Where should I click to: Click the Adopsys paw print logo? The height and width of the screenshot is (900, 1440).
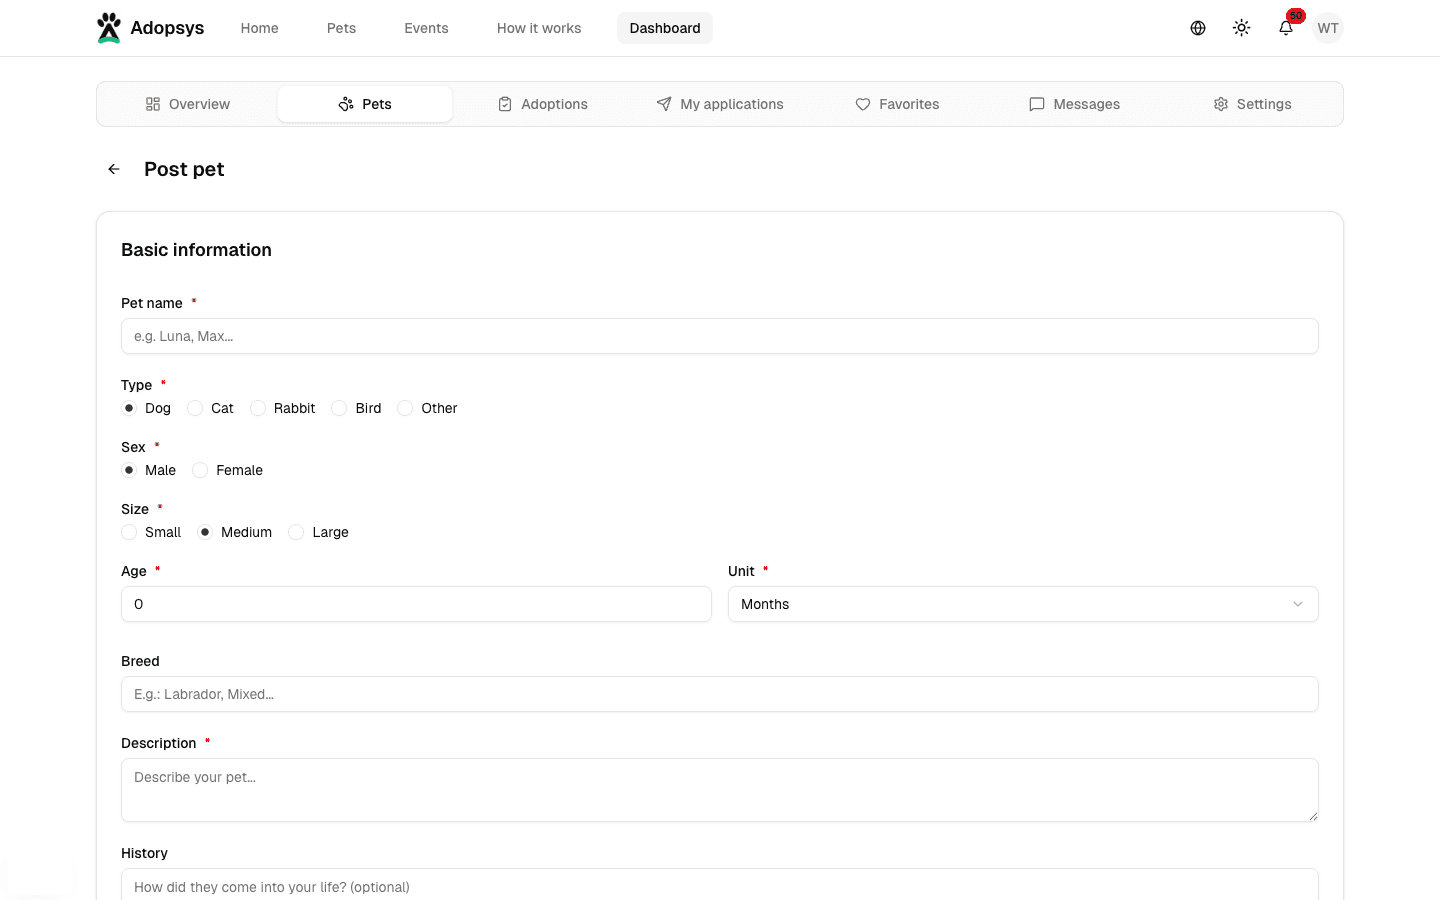pos(109,27)
